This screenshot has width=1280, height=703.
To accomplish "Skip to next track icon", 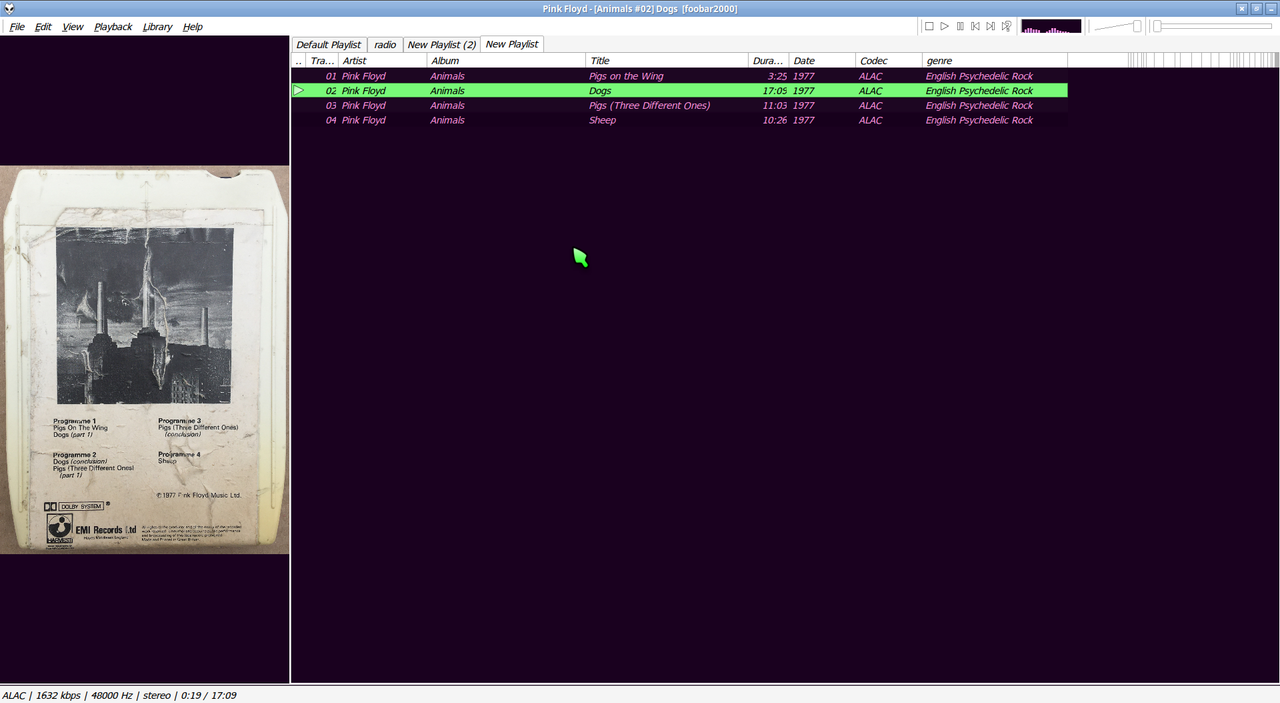I will 990,26.
